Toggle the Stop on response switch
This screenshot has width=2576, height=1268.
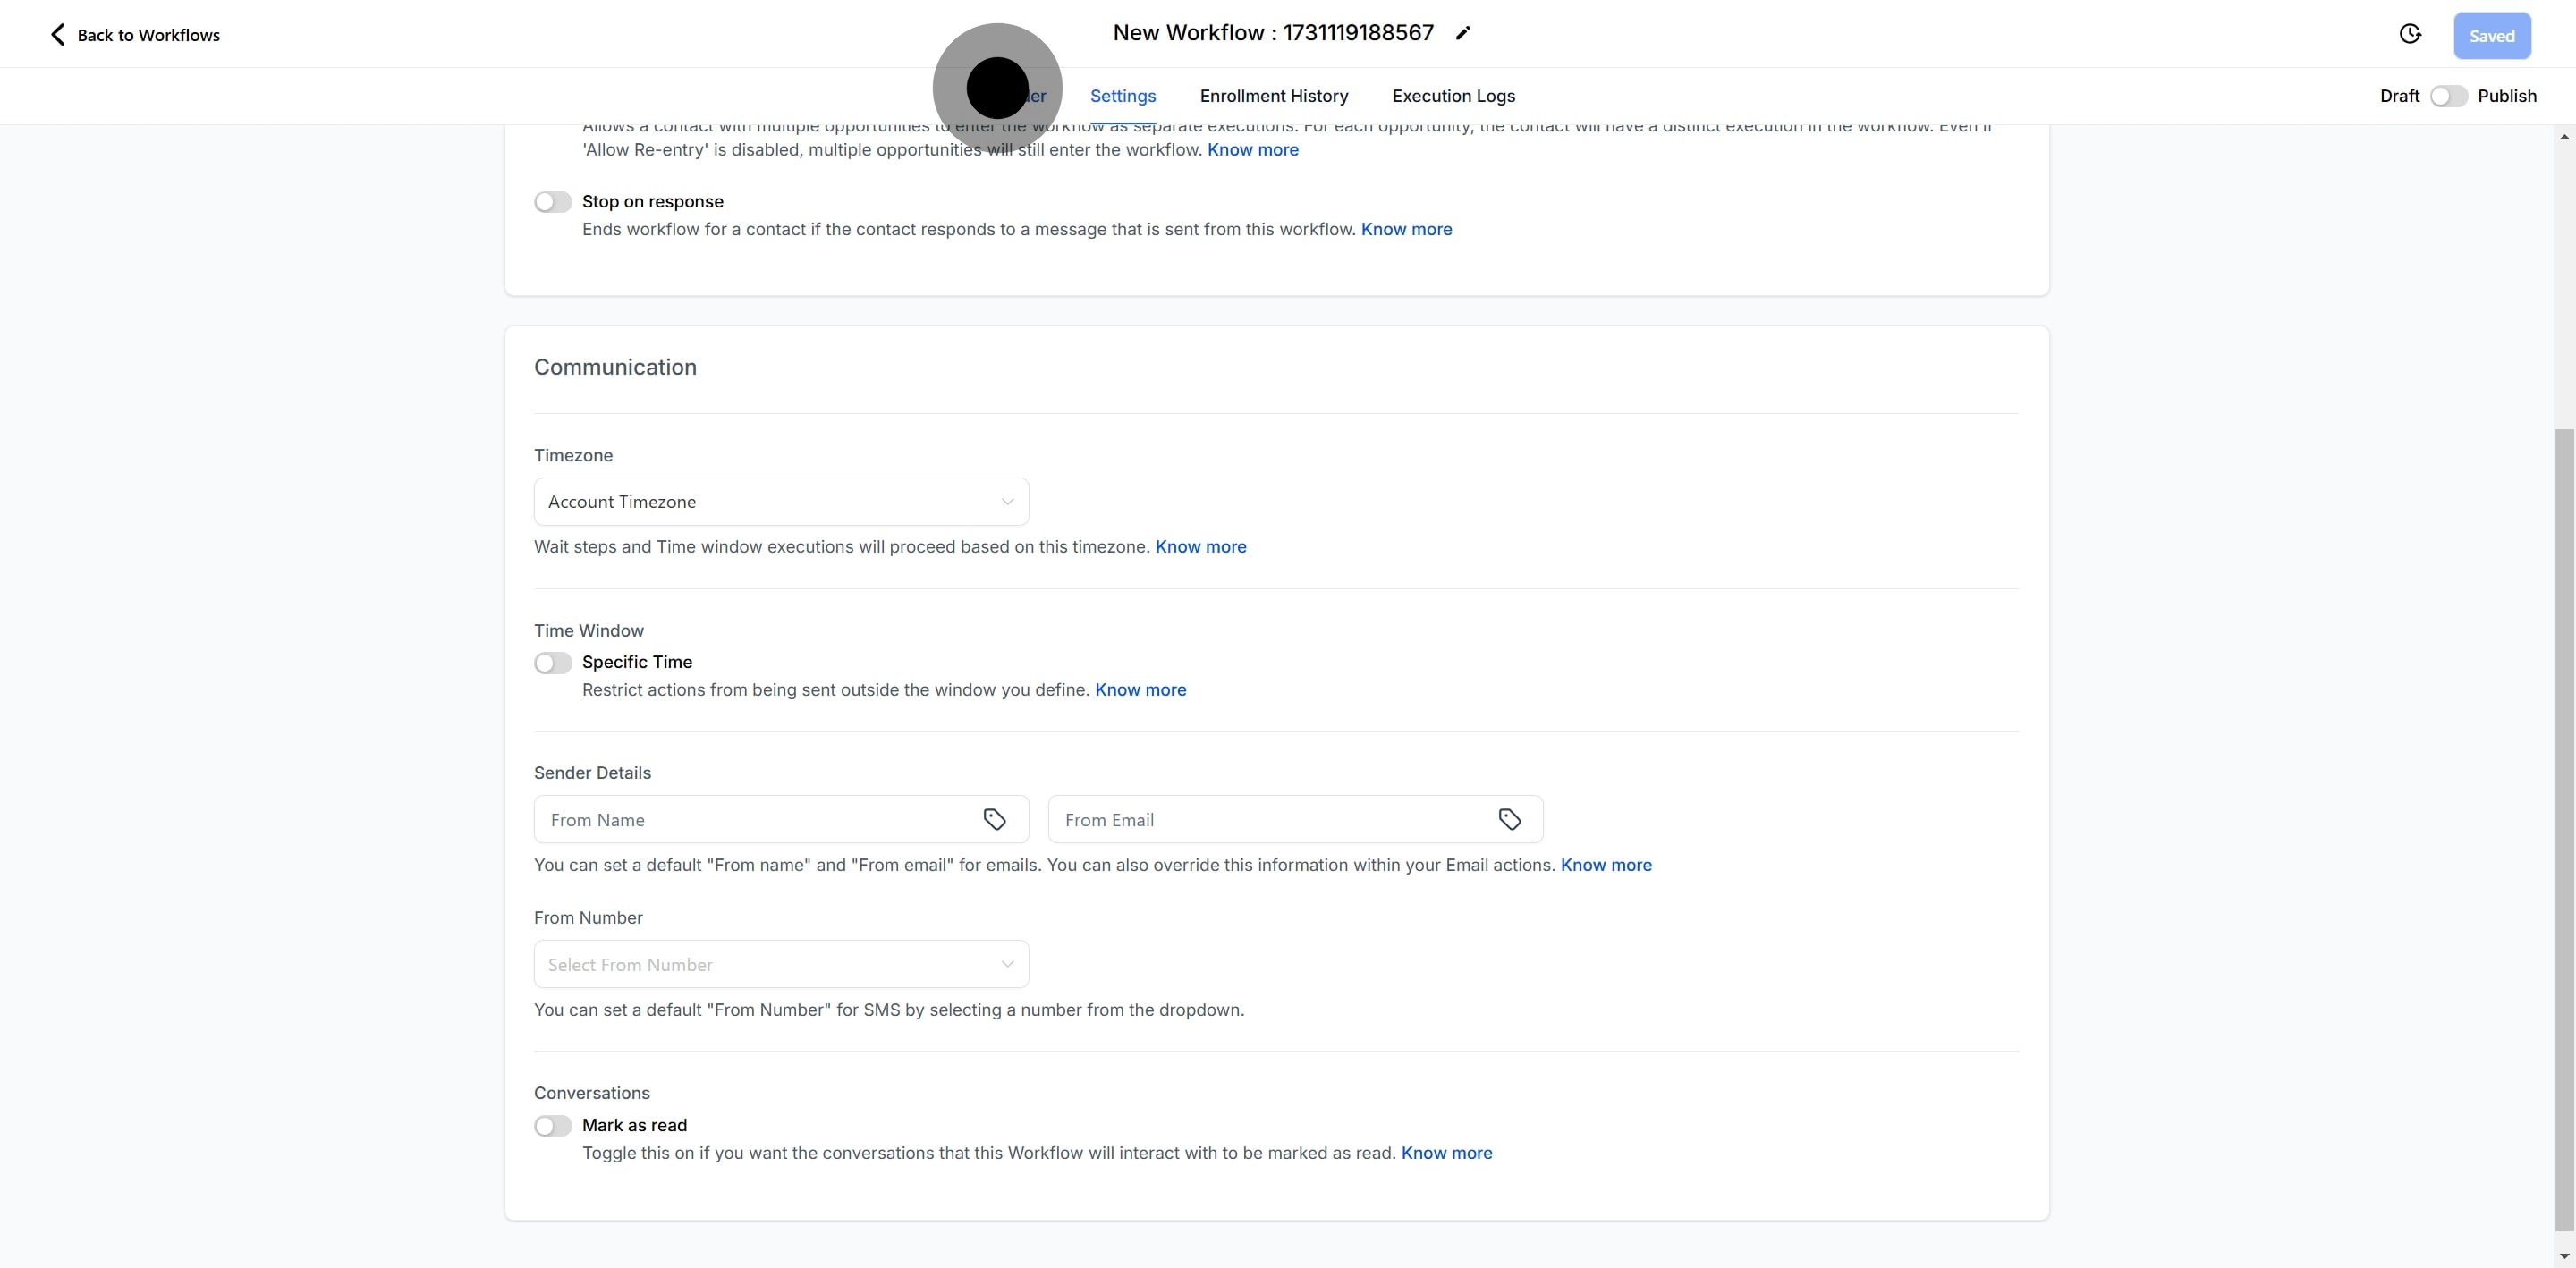coord(552,202)
